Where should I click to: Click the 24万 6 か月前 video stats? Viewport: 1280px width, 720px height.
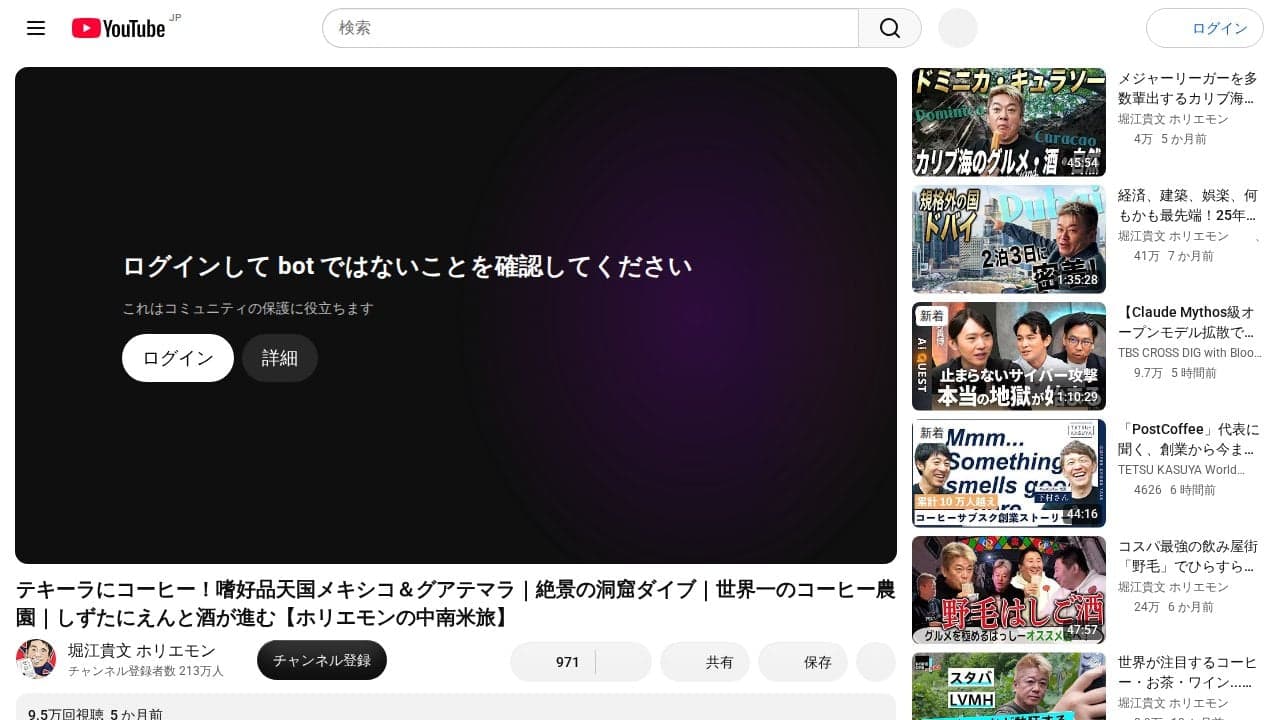tap(1174, 607)
